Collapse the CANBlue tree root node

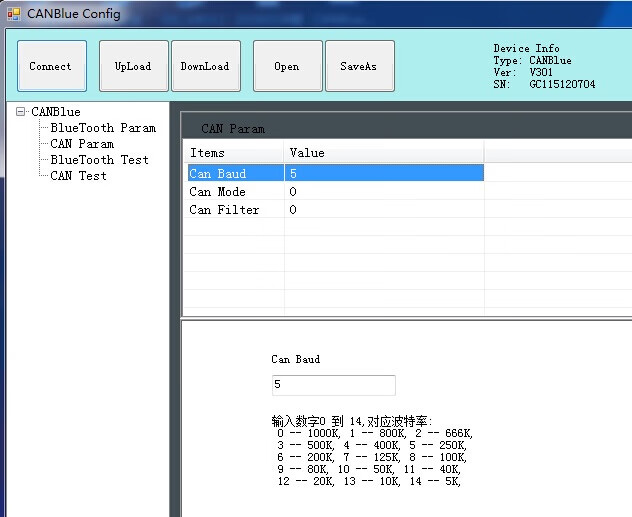point(21,112)
